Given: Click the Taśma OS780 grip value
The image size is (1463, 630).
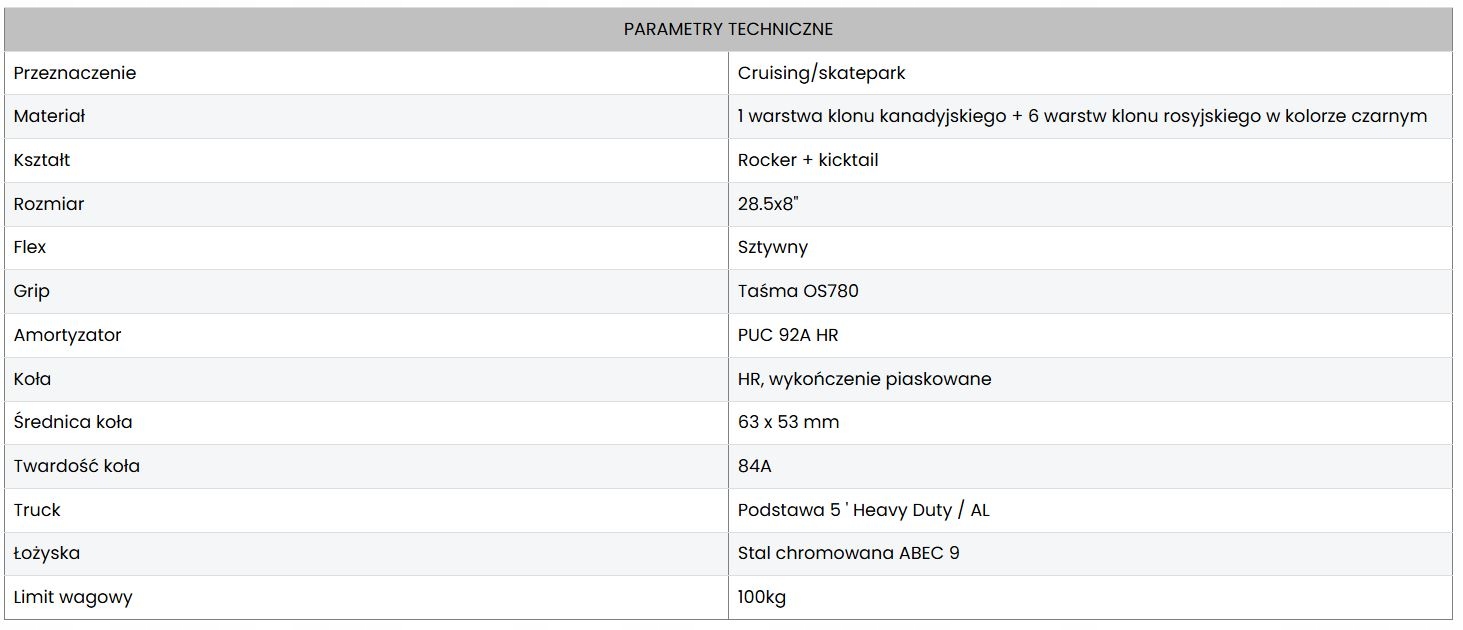Looking at the screenshot, I should click(x=798, y=291).
